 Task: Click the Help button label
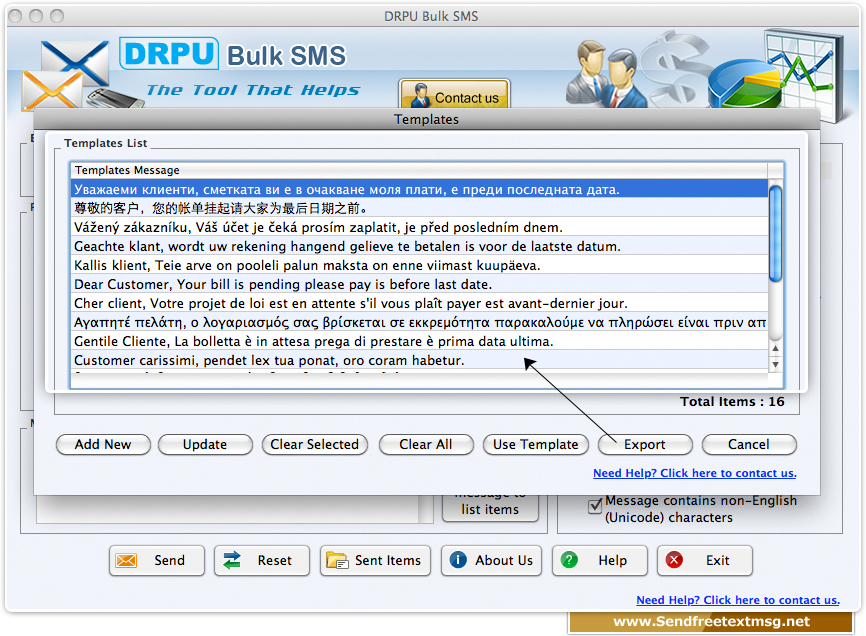[612, 560]
